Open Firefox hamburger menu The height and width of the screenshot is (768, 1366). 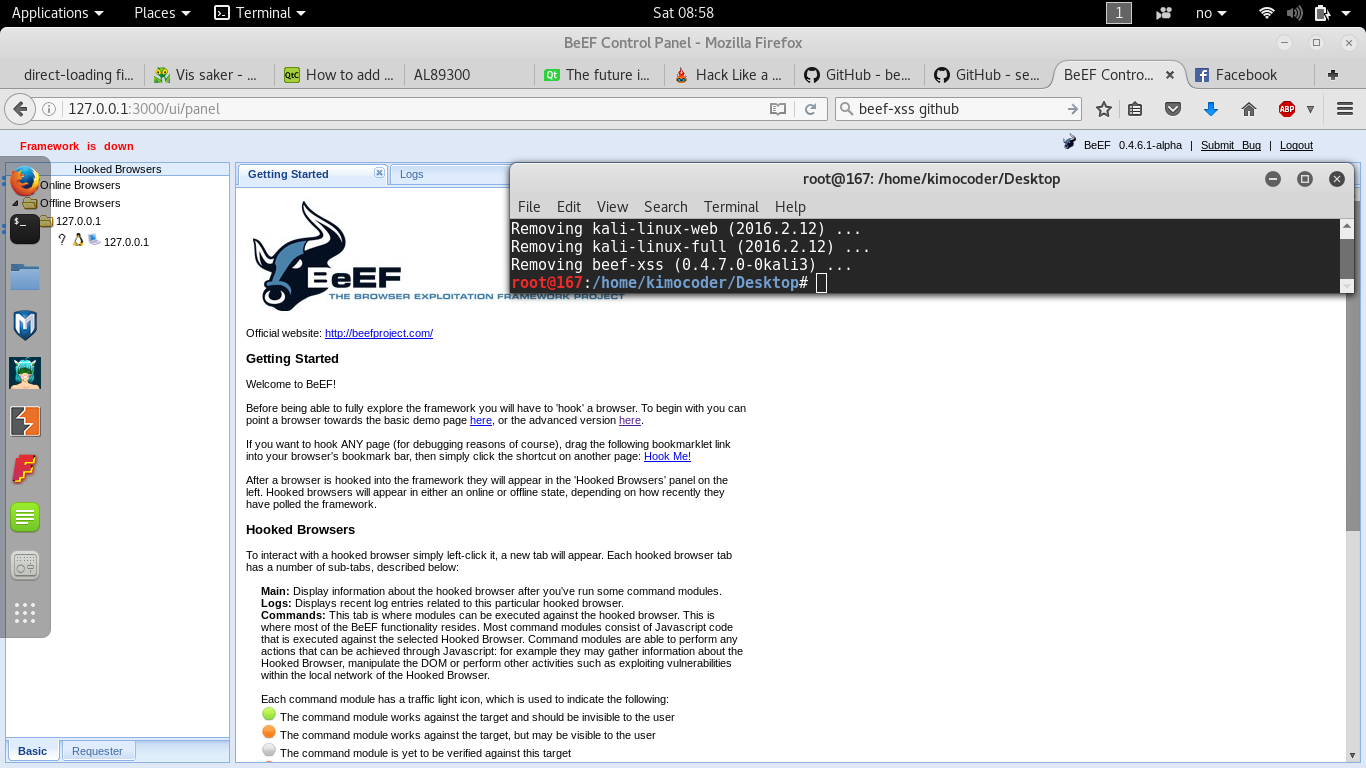coord(1345,109)
